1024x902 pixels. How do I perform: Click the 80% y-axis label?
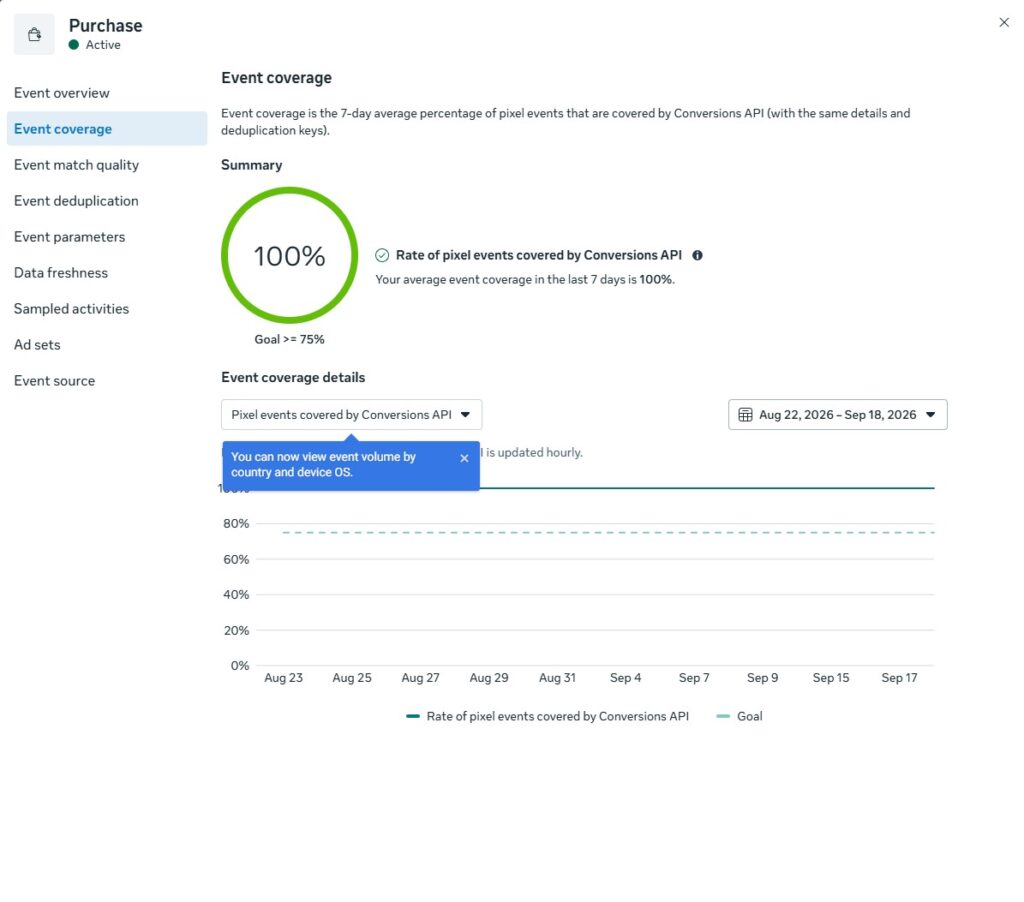click(236, 523)
